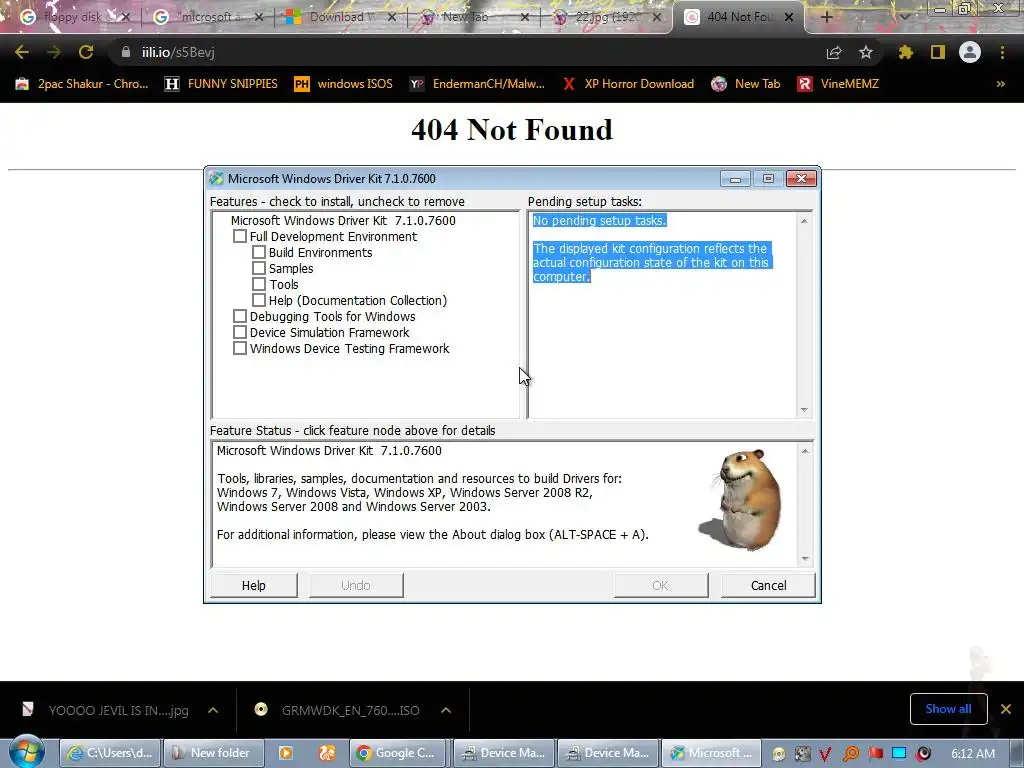Close the 404 Not Found tab
This screenshot has height=768, width=1024.
pyautogui.click(x=789, y=17)
